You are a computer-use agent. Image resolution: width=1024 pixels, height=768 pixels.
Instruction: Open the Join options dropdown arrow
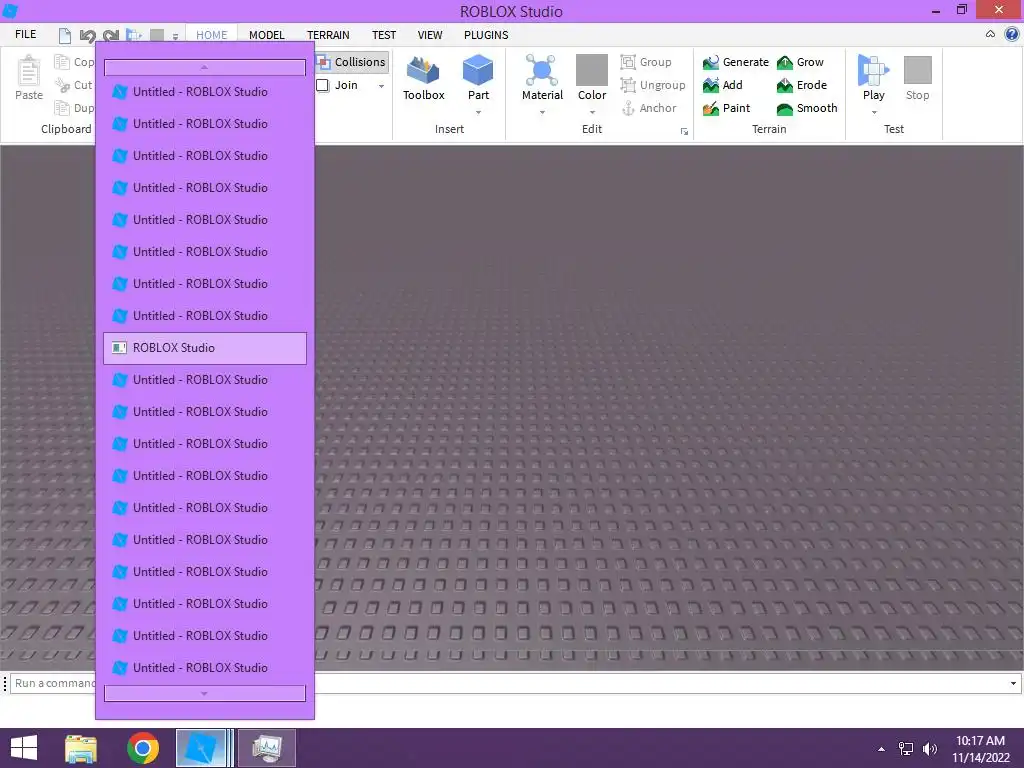[381, 86]
